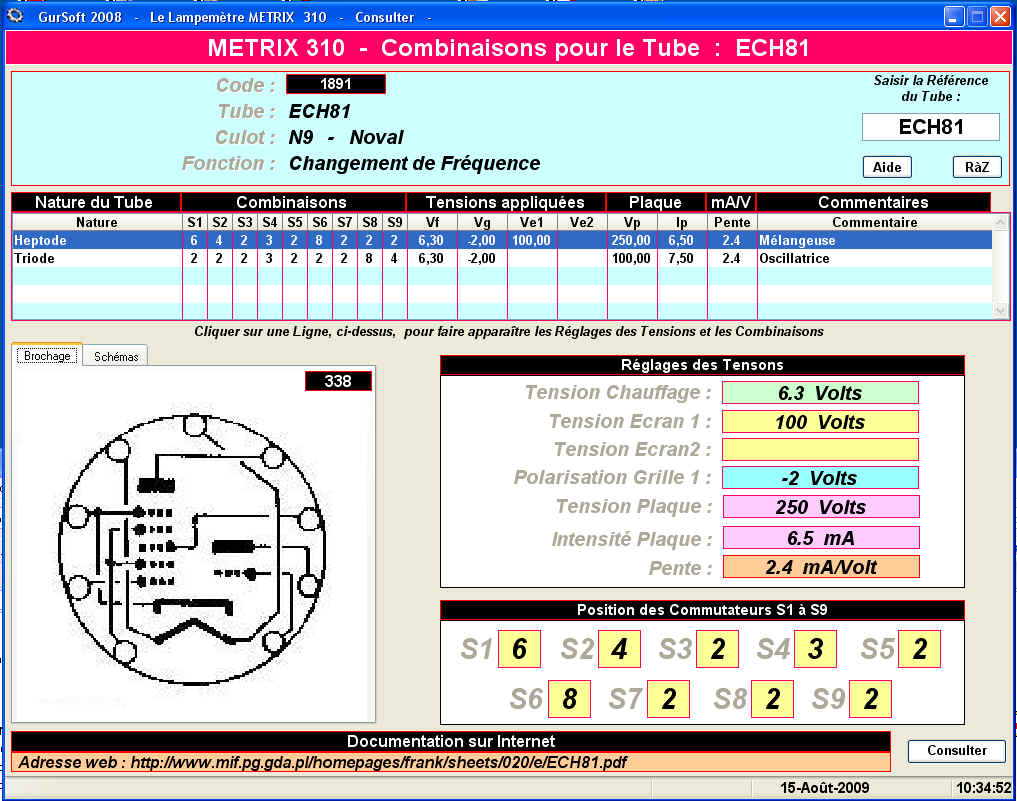This screenshot has width=1017, height=801.
Task: Select the Brochage tab
Action: tap(47, 355)
